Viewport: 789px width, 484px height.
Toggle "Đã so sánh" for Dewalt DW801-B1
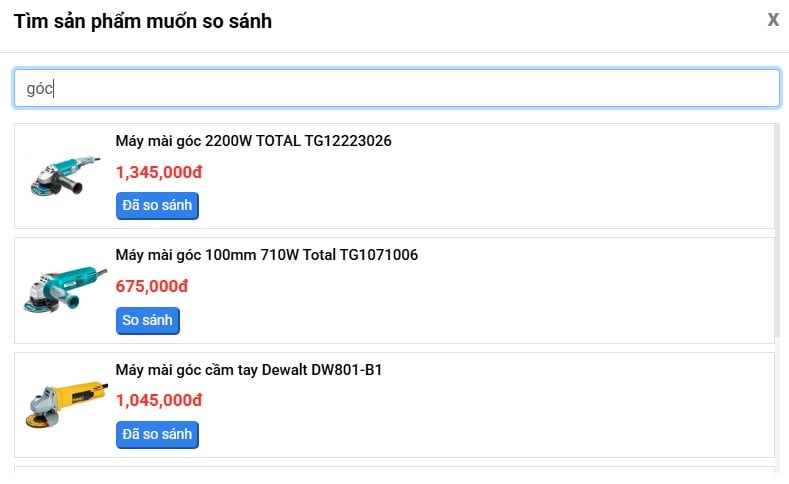click(157, 435)
